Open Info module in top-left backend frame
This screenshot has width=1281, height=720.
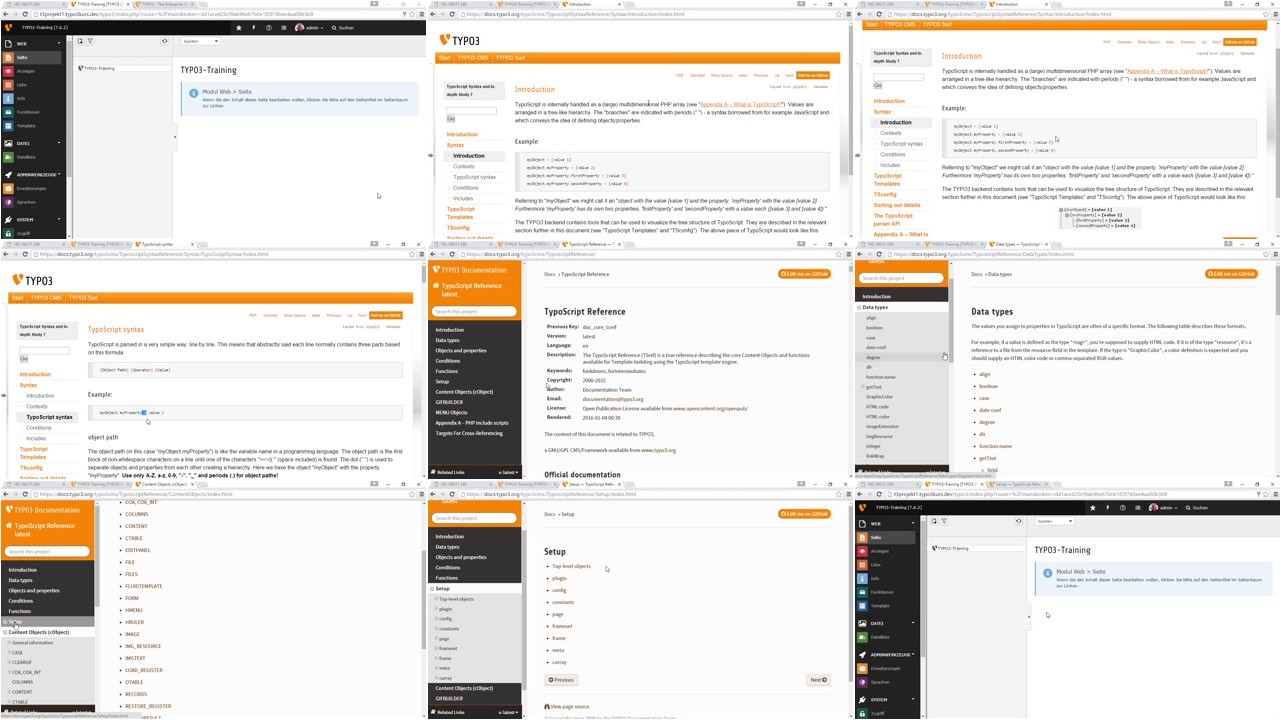click(31, 98)
